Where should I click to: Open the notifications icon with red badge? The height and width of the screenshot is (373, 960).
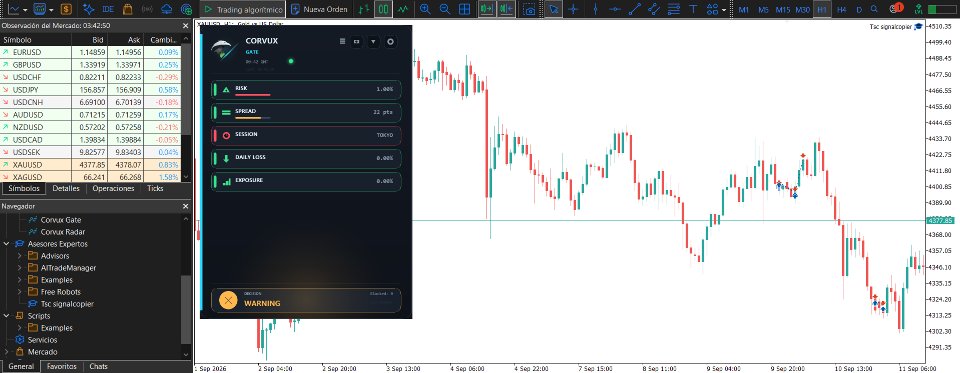[896, 9]
